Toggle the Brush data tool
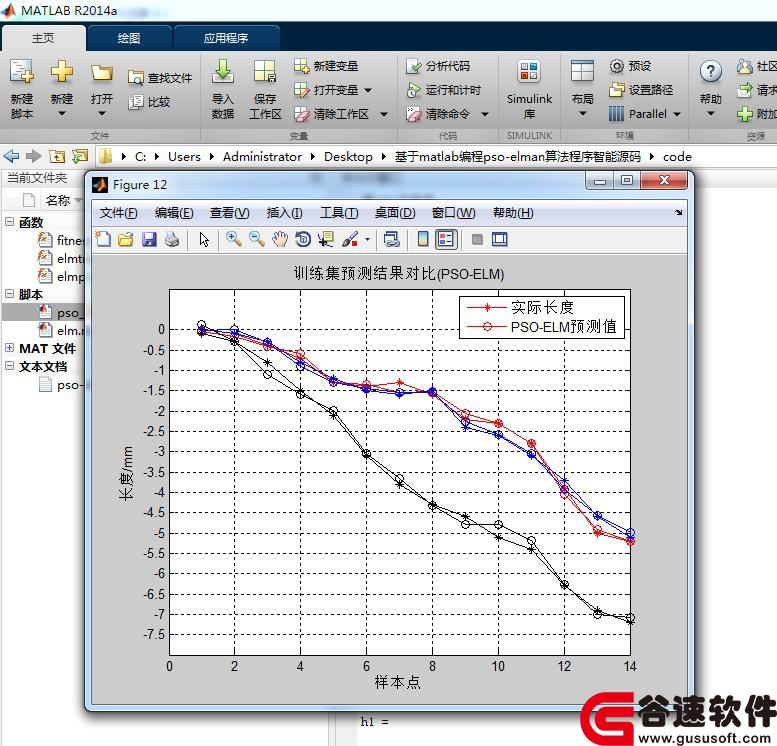 pyautogui.click(x=350, y=239)
